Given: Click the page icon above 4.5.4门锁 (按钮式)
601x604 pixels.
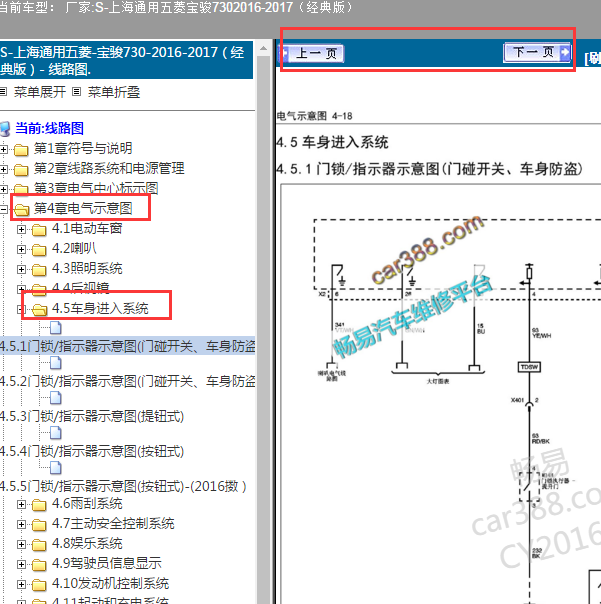Looking at the screenshot, I should 56,433.
